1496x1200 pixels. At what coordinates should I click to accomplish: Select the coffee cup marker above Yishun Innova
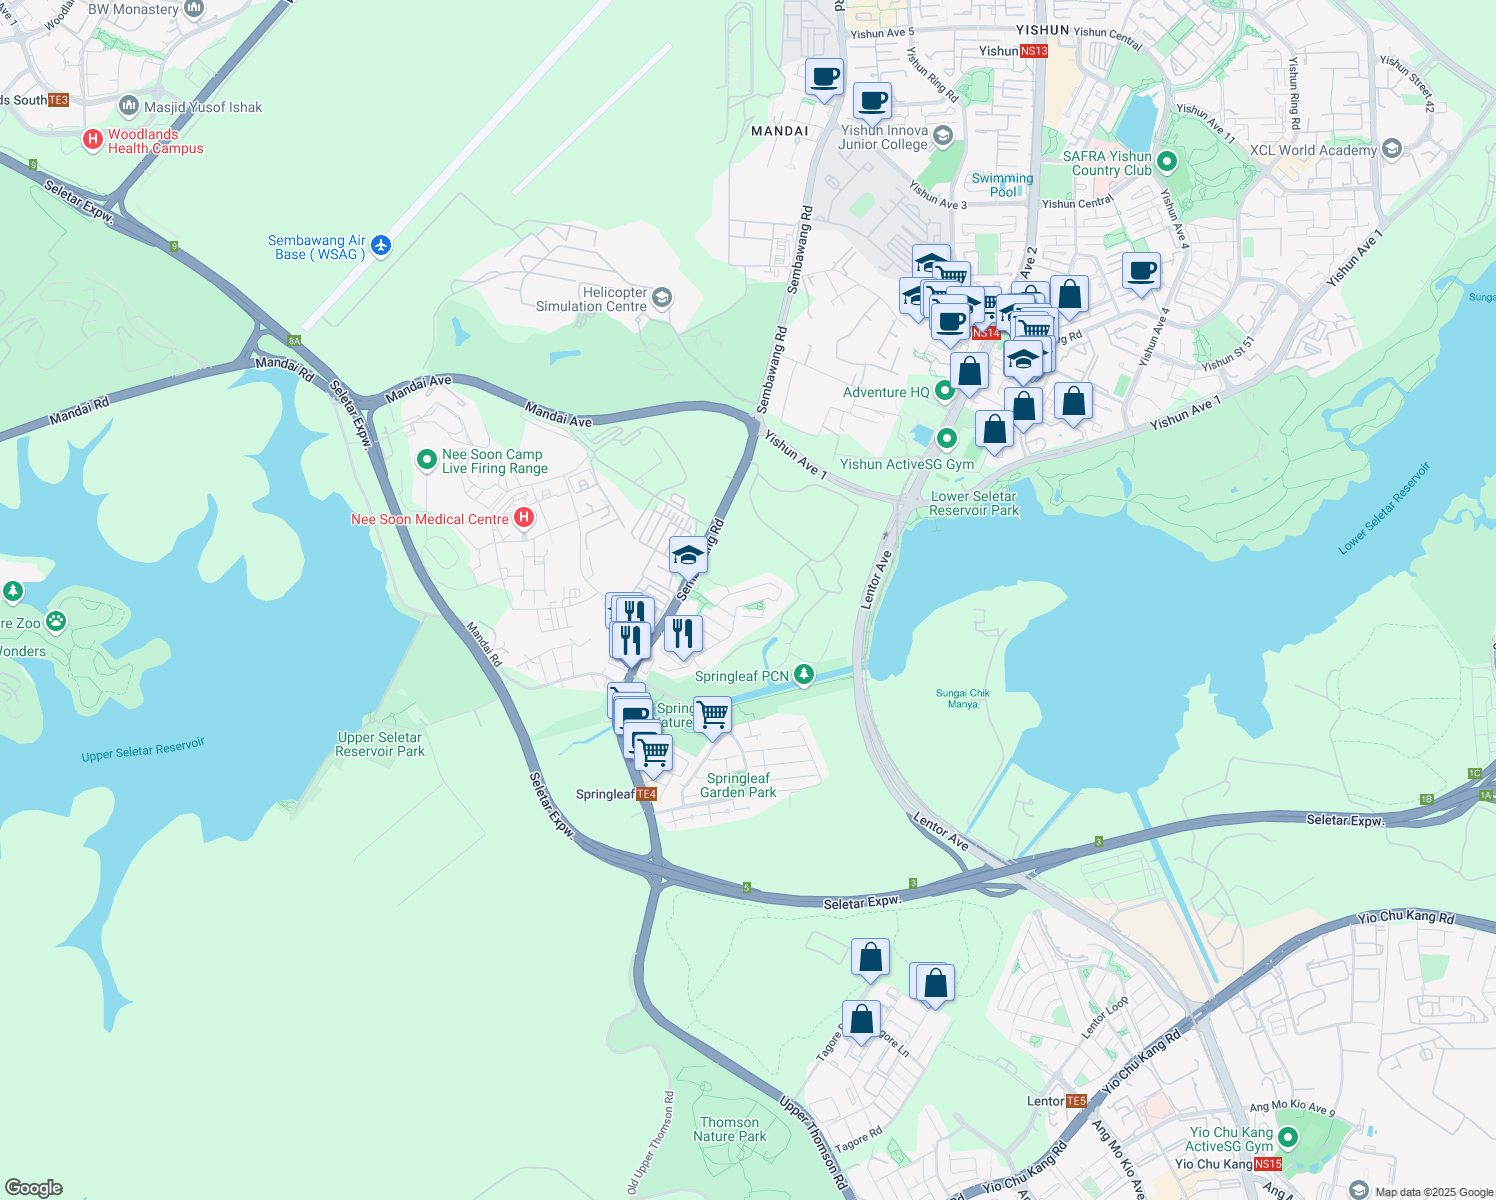tap(872, 103)
